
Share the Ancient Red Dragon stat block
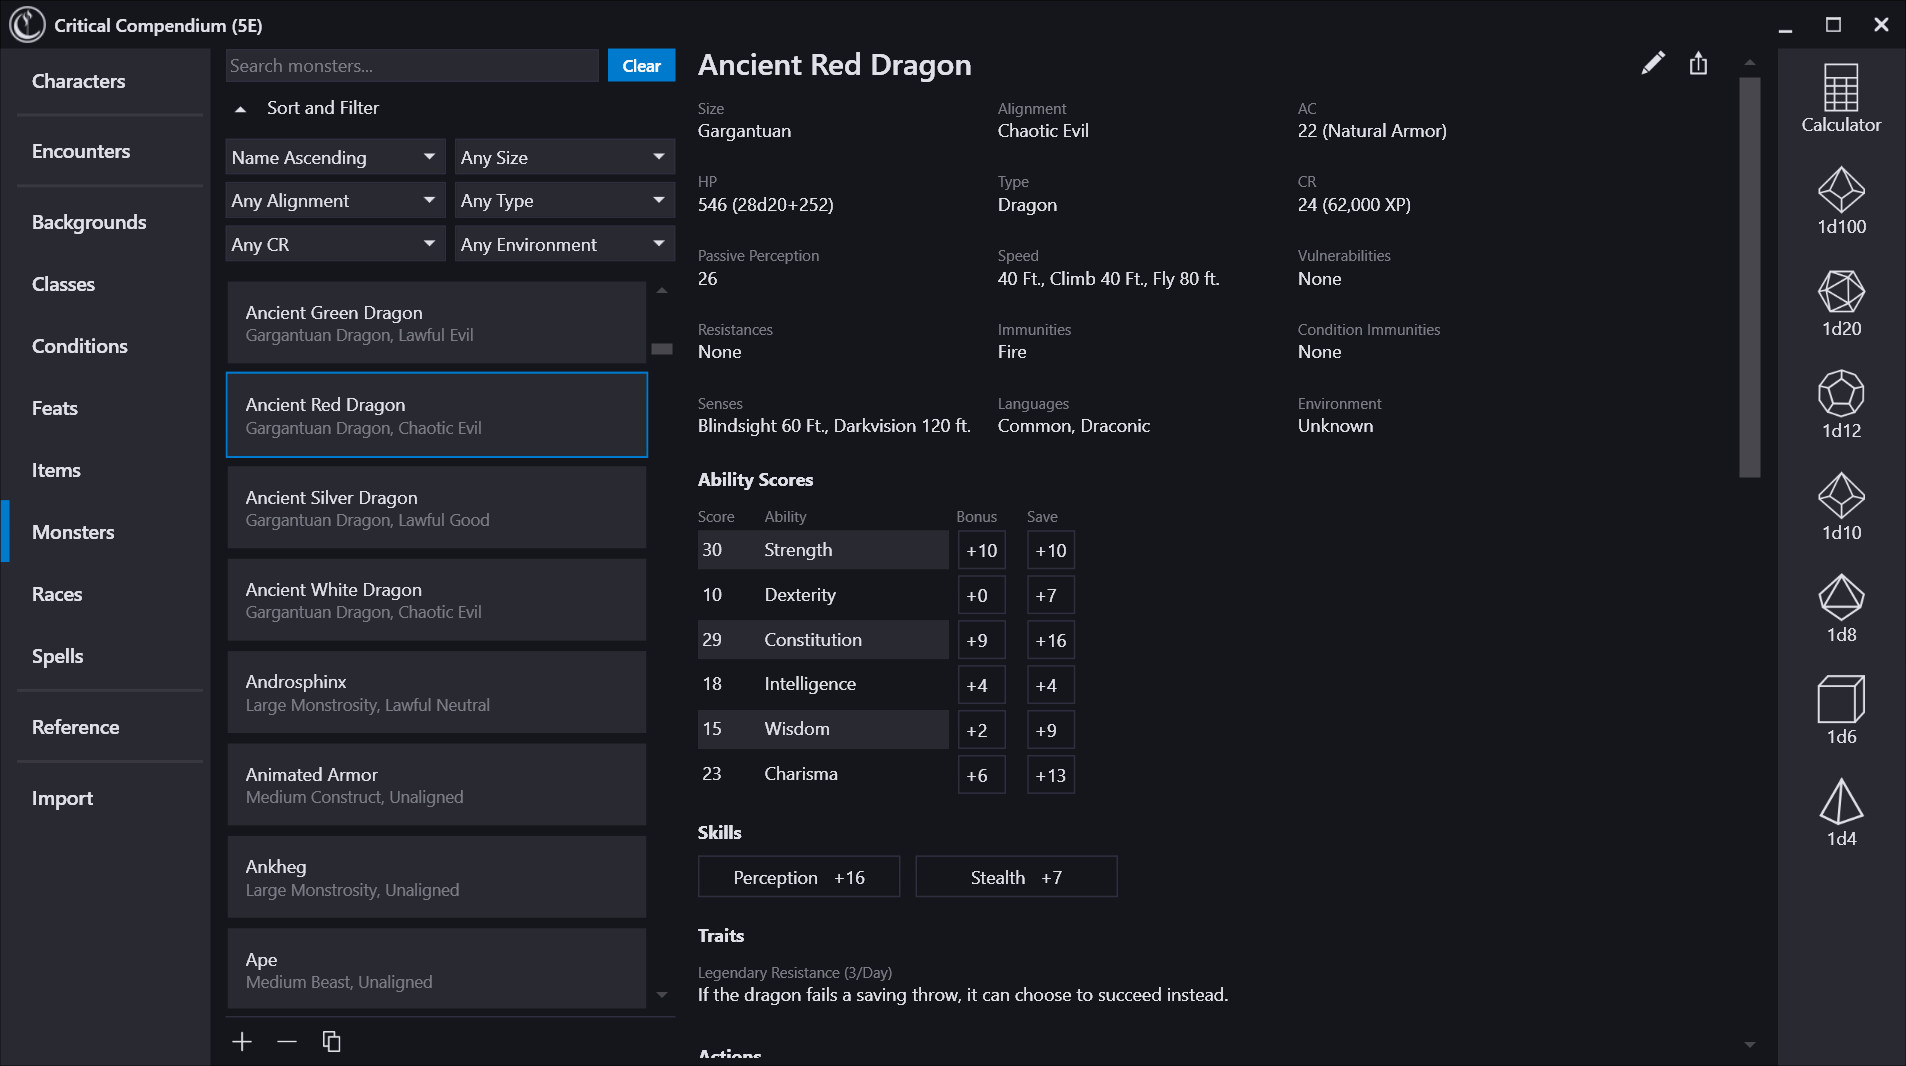pyautogui.click(x=1697, y=63)
